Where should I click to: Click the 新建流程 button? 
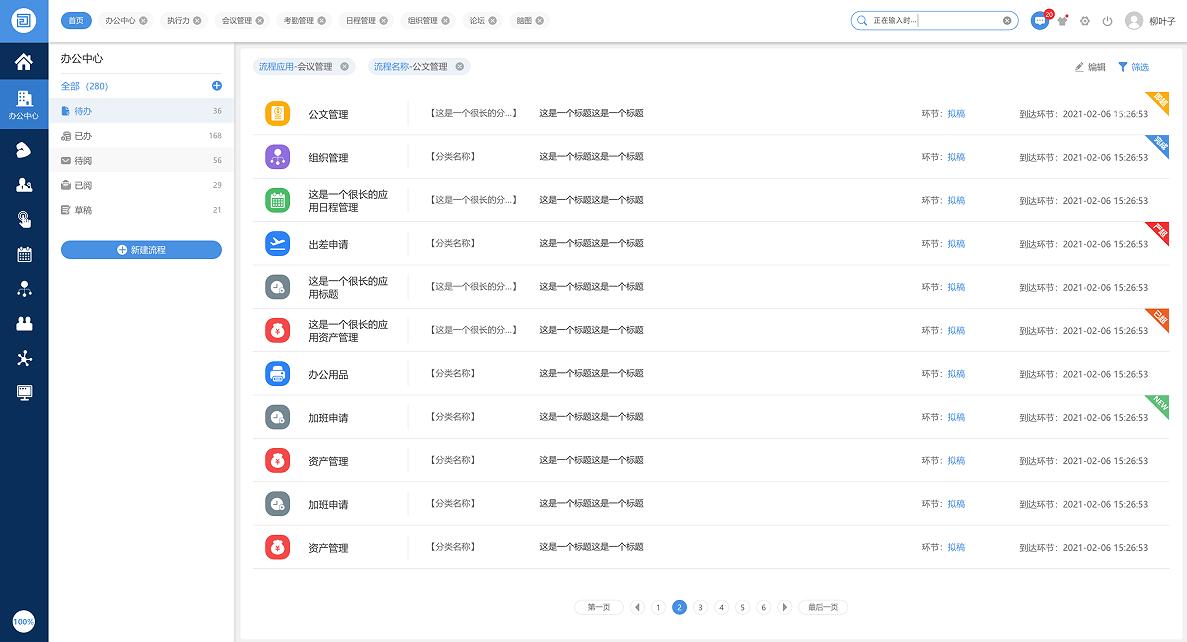(x=141, y=249)
